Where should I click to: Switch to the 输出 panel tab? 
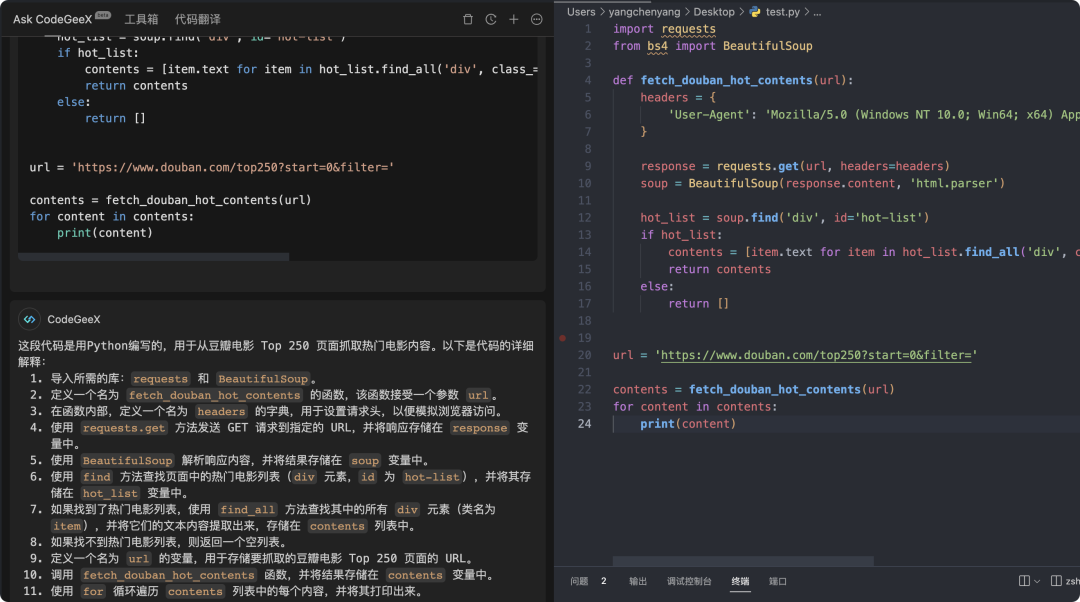click(638, 580)
